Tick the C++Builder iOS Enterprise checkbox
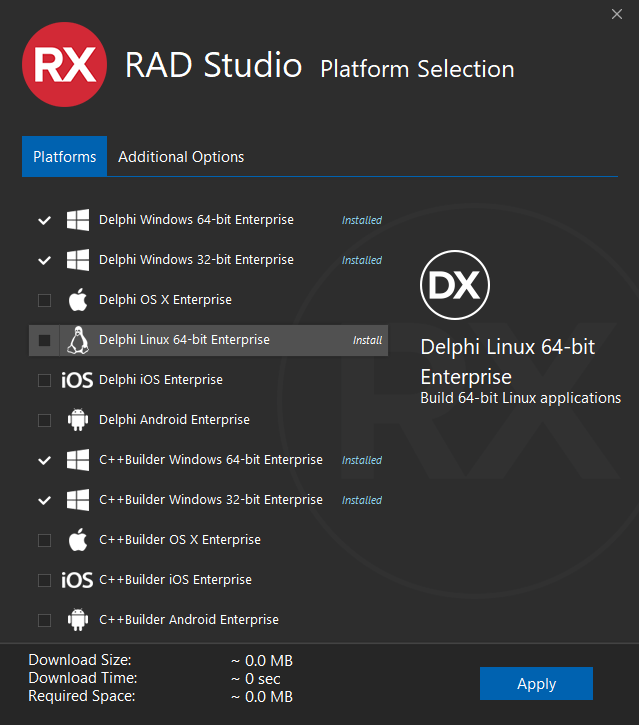Screen dimensions: 639x725 (x=44, y=580)
